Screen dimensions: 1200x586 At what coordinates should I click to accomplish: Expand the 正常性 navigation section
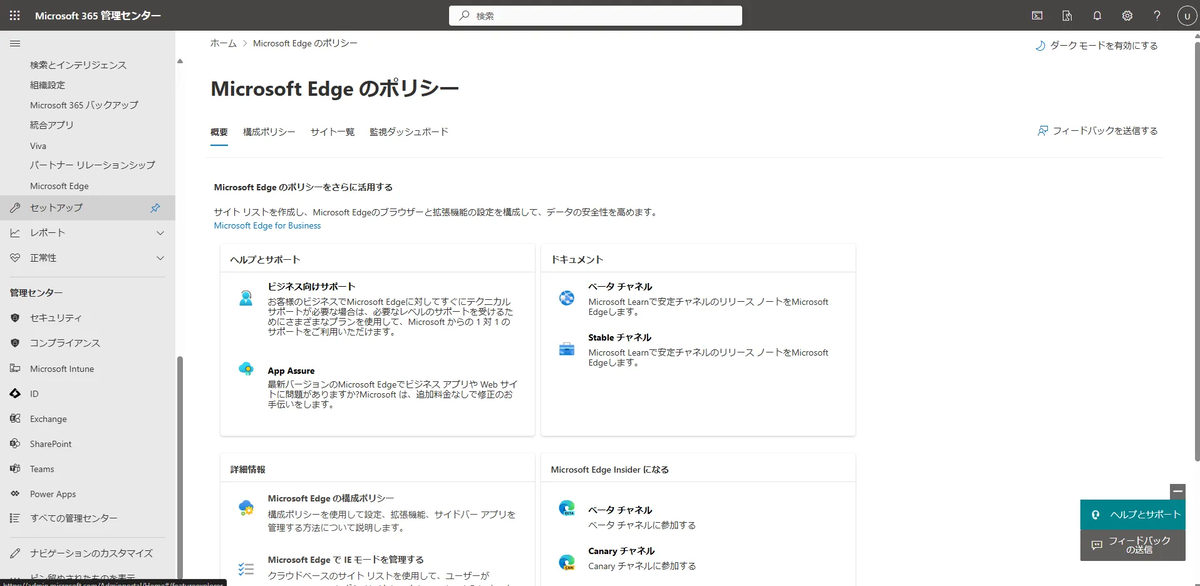coord(87,258)
